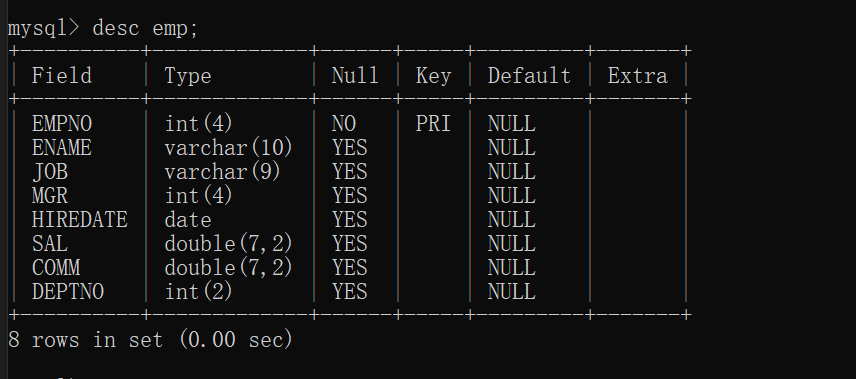Click the varchar(9) type for JOB
The width and height of the screenshot is (856, 379).
[222, 172]
